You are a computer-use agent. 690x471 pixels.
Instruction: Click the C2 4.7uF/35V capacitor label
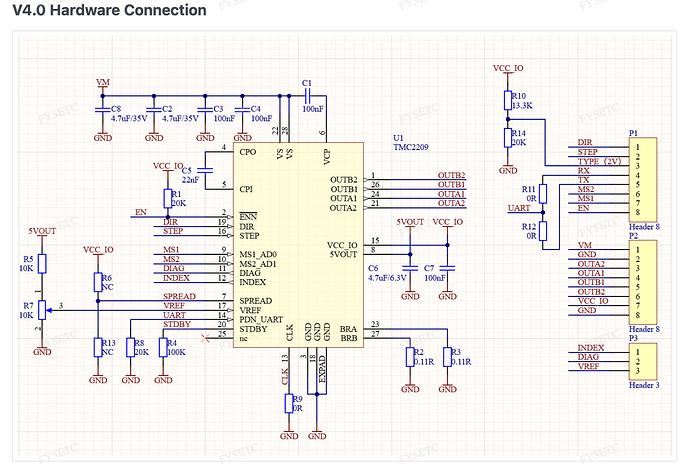click(180, 114)
